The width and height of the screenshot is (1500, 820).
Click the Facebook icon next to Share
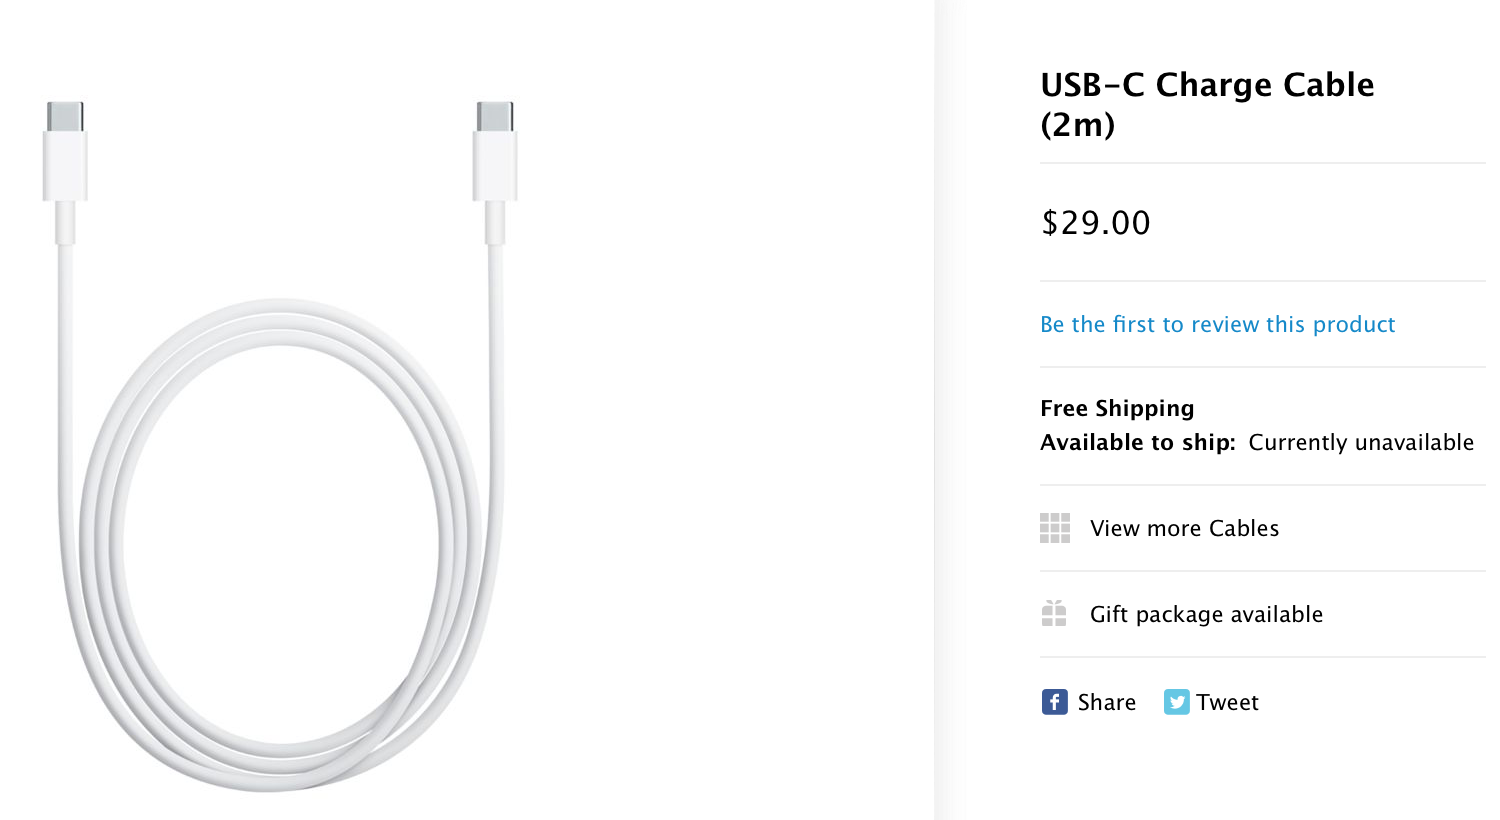[x=1055, y=702]
